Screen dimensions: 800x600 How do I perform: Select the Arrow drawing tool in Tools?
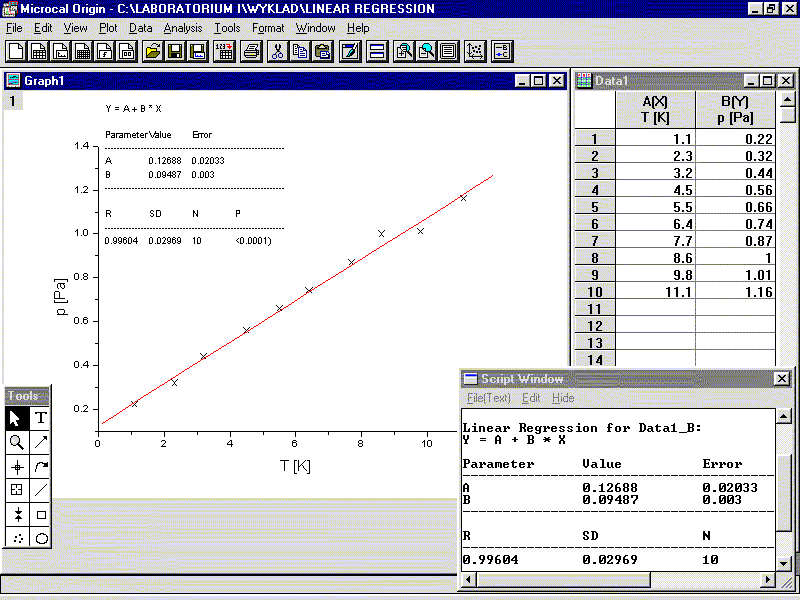40,442
